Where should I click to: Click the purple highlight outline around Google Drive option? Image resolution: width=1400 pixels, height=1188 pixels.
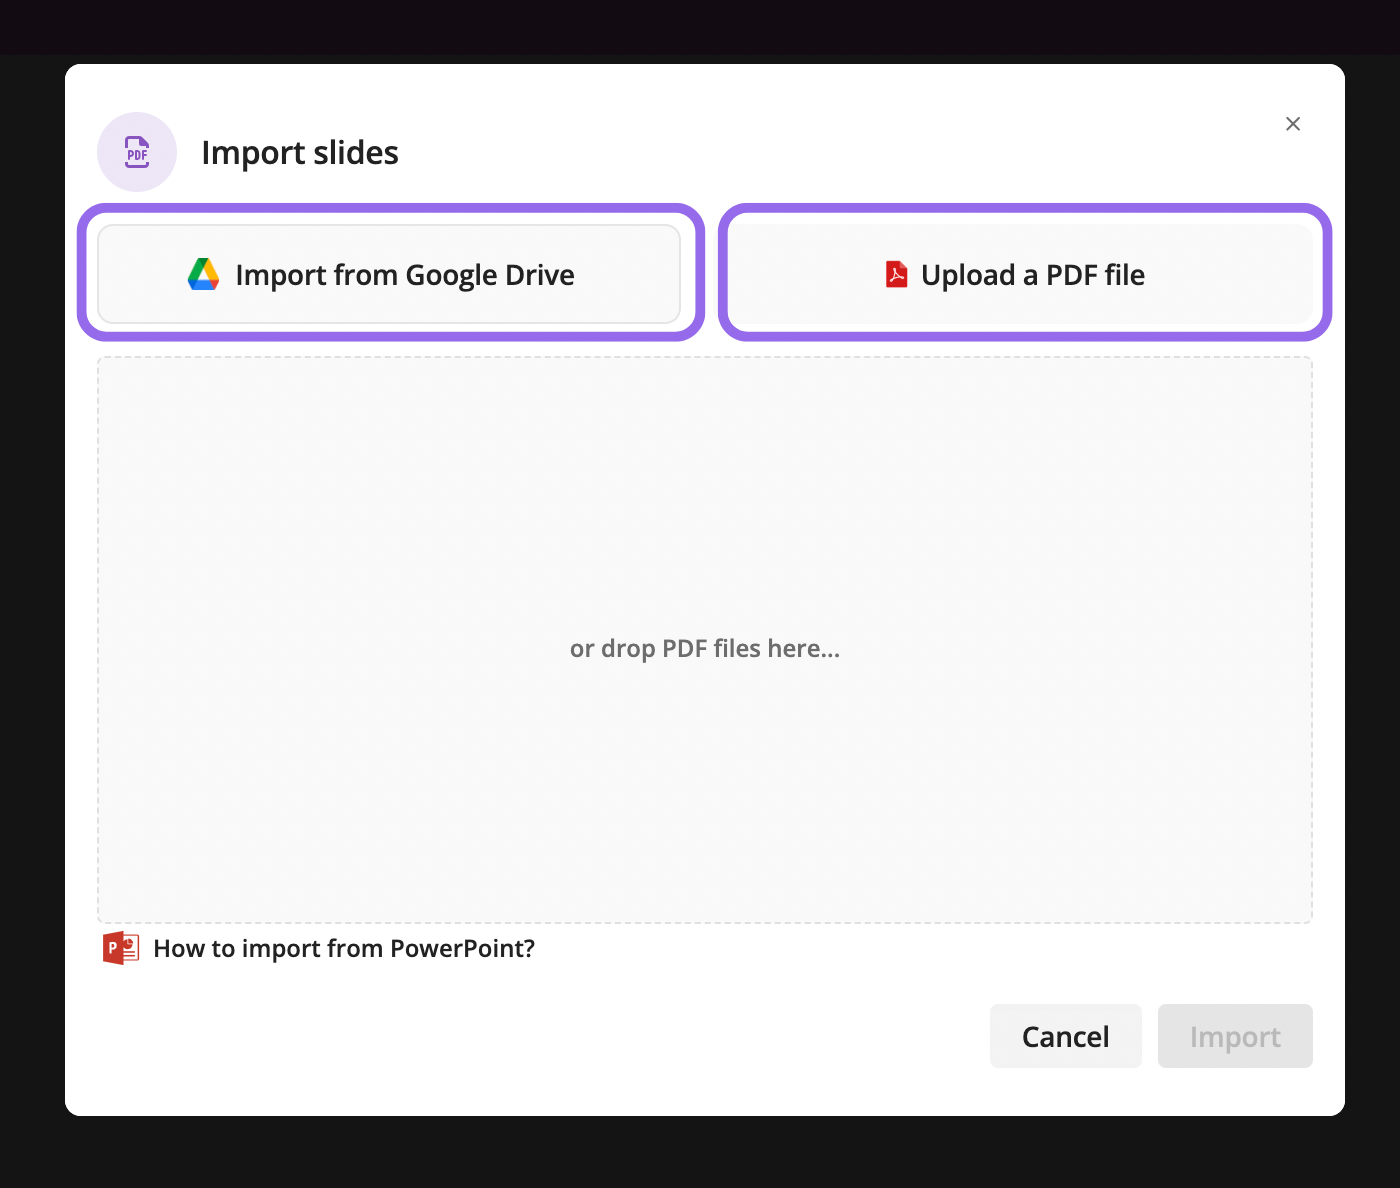tap(391, 208)
